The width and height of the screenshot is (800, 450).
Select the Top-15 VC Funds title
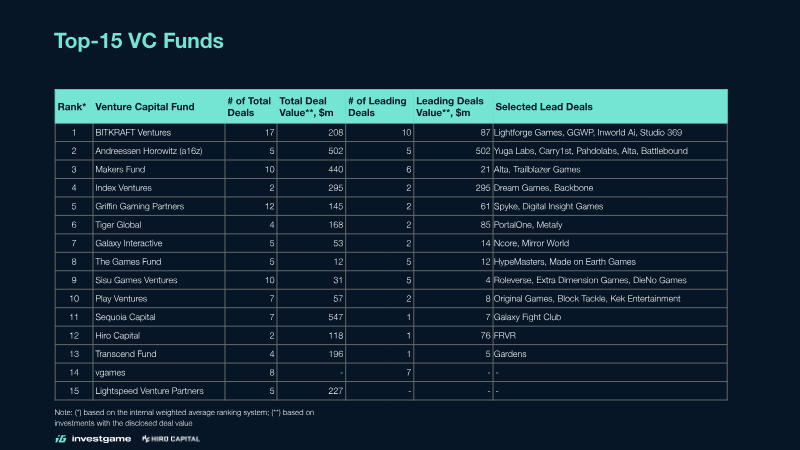point(139,41)
